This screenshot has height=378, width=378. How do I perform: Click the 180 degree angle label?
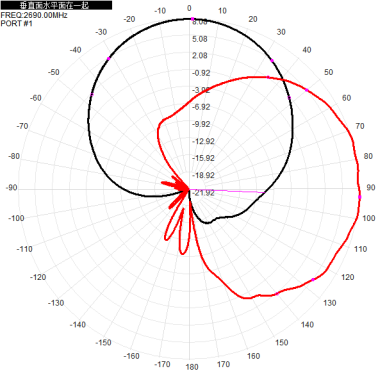click(192, 367)
